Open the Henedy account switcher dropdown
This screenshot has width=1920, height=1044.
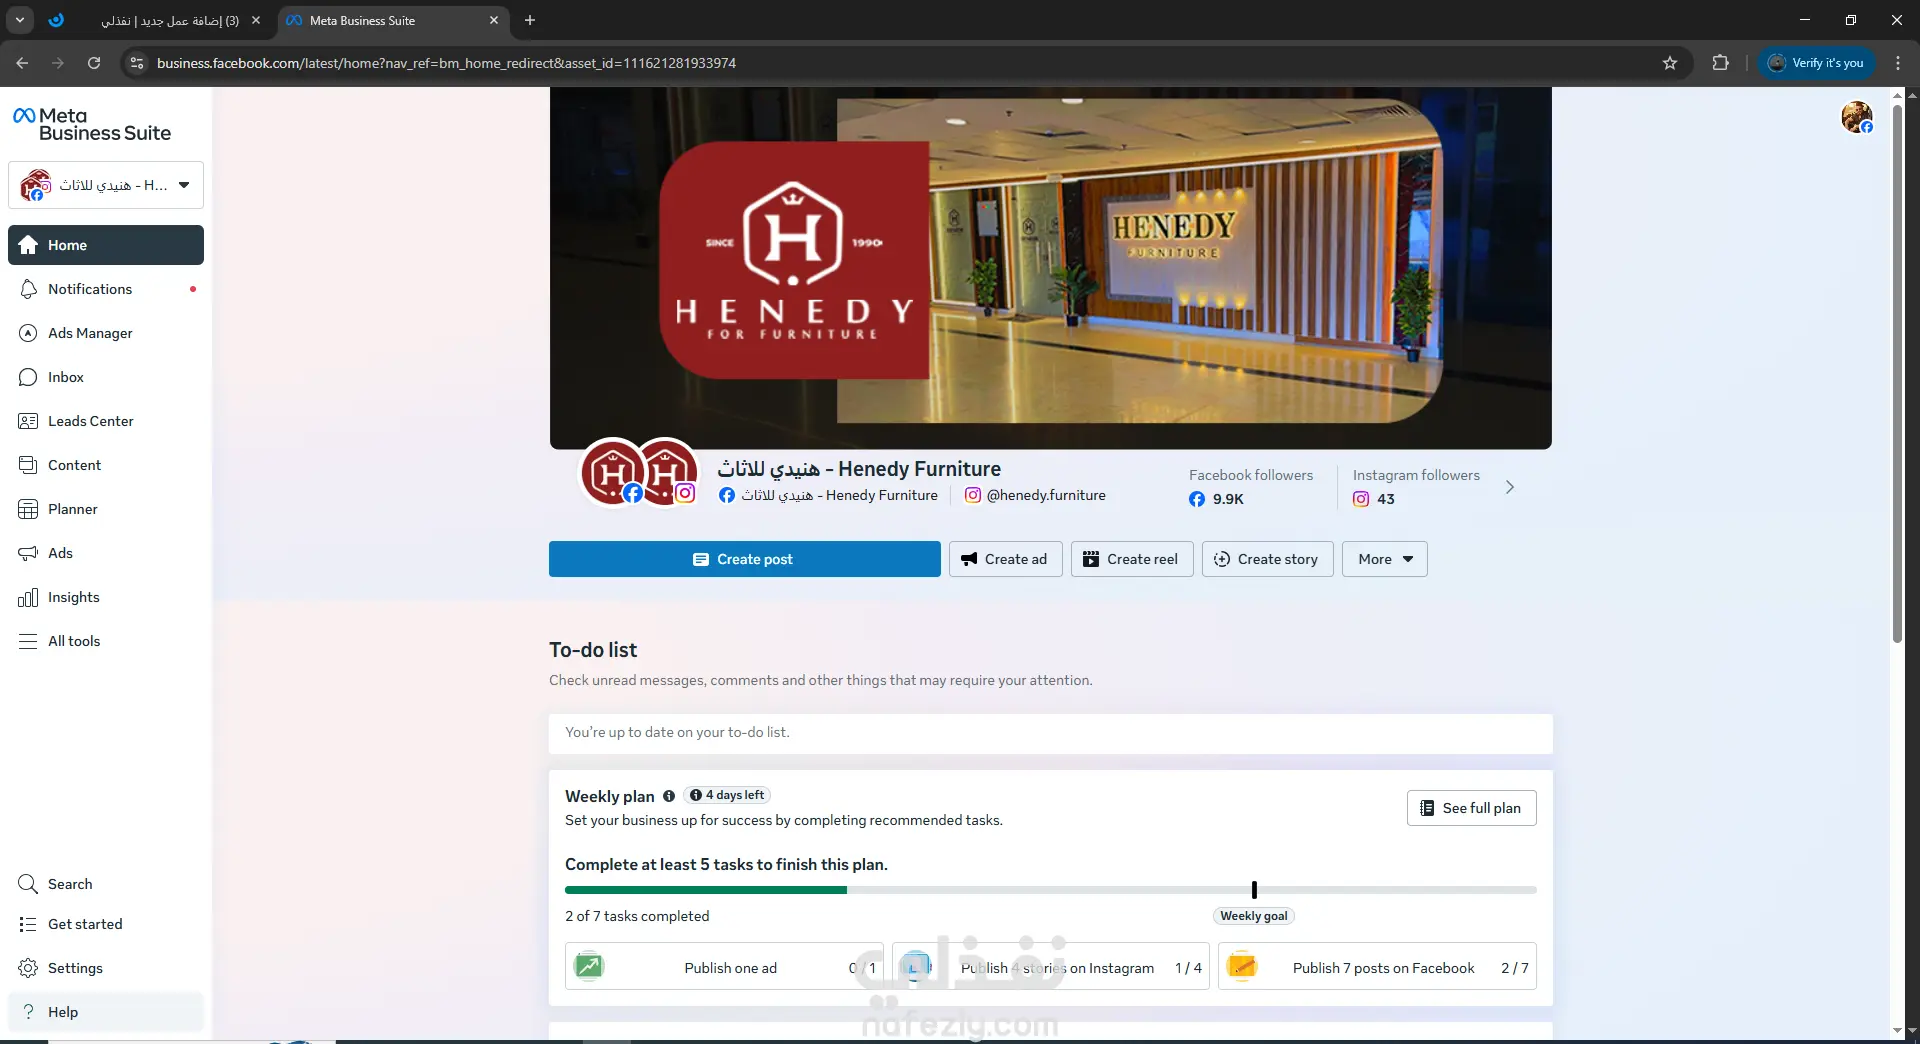click(x=106, y=185)
